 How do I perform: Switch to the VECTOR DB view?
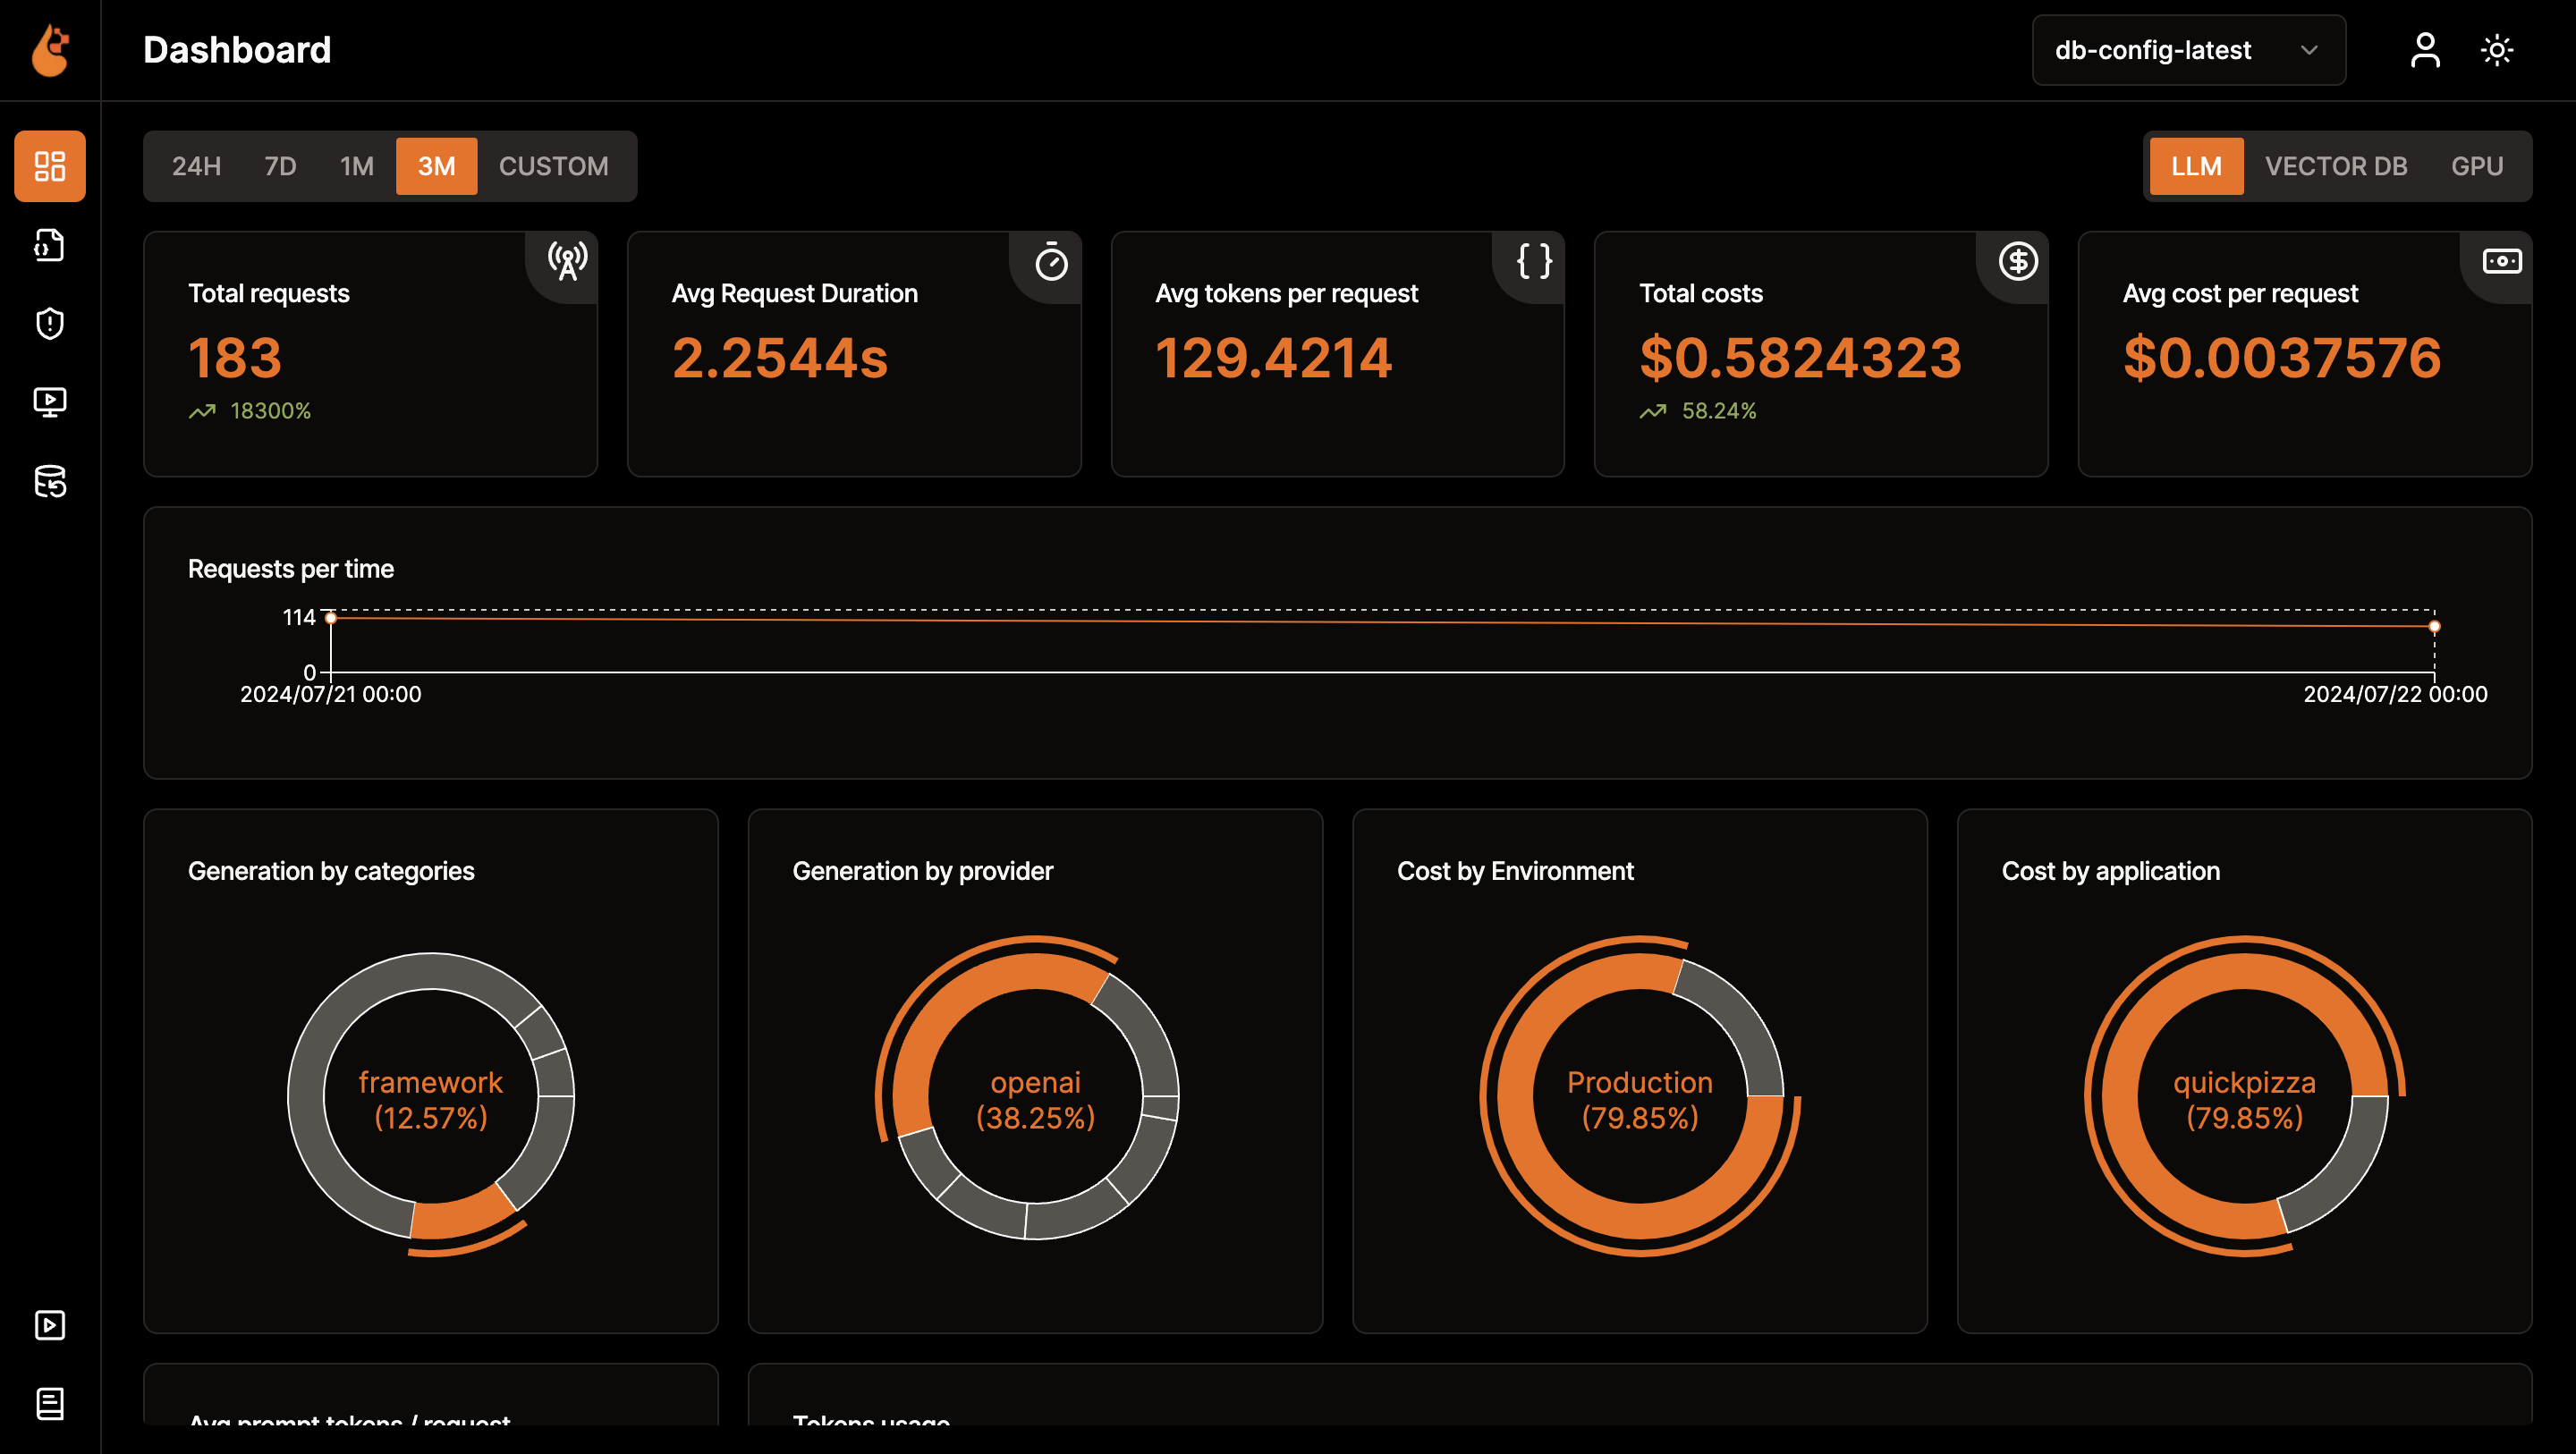[2337, 166]
